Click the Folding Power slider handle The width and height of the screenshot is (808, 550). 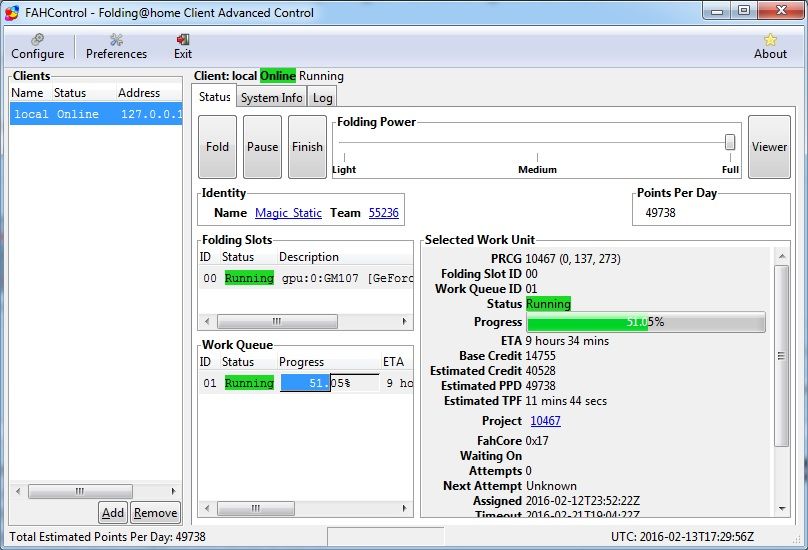[730, 142]
